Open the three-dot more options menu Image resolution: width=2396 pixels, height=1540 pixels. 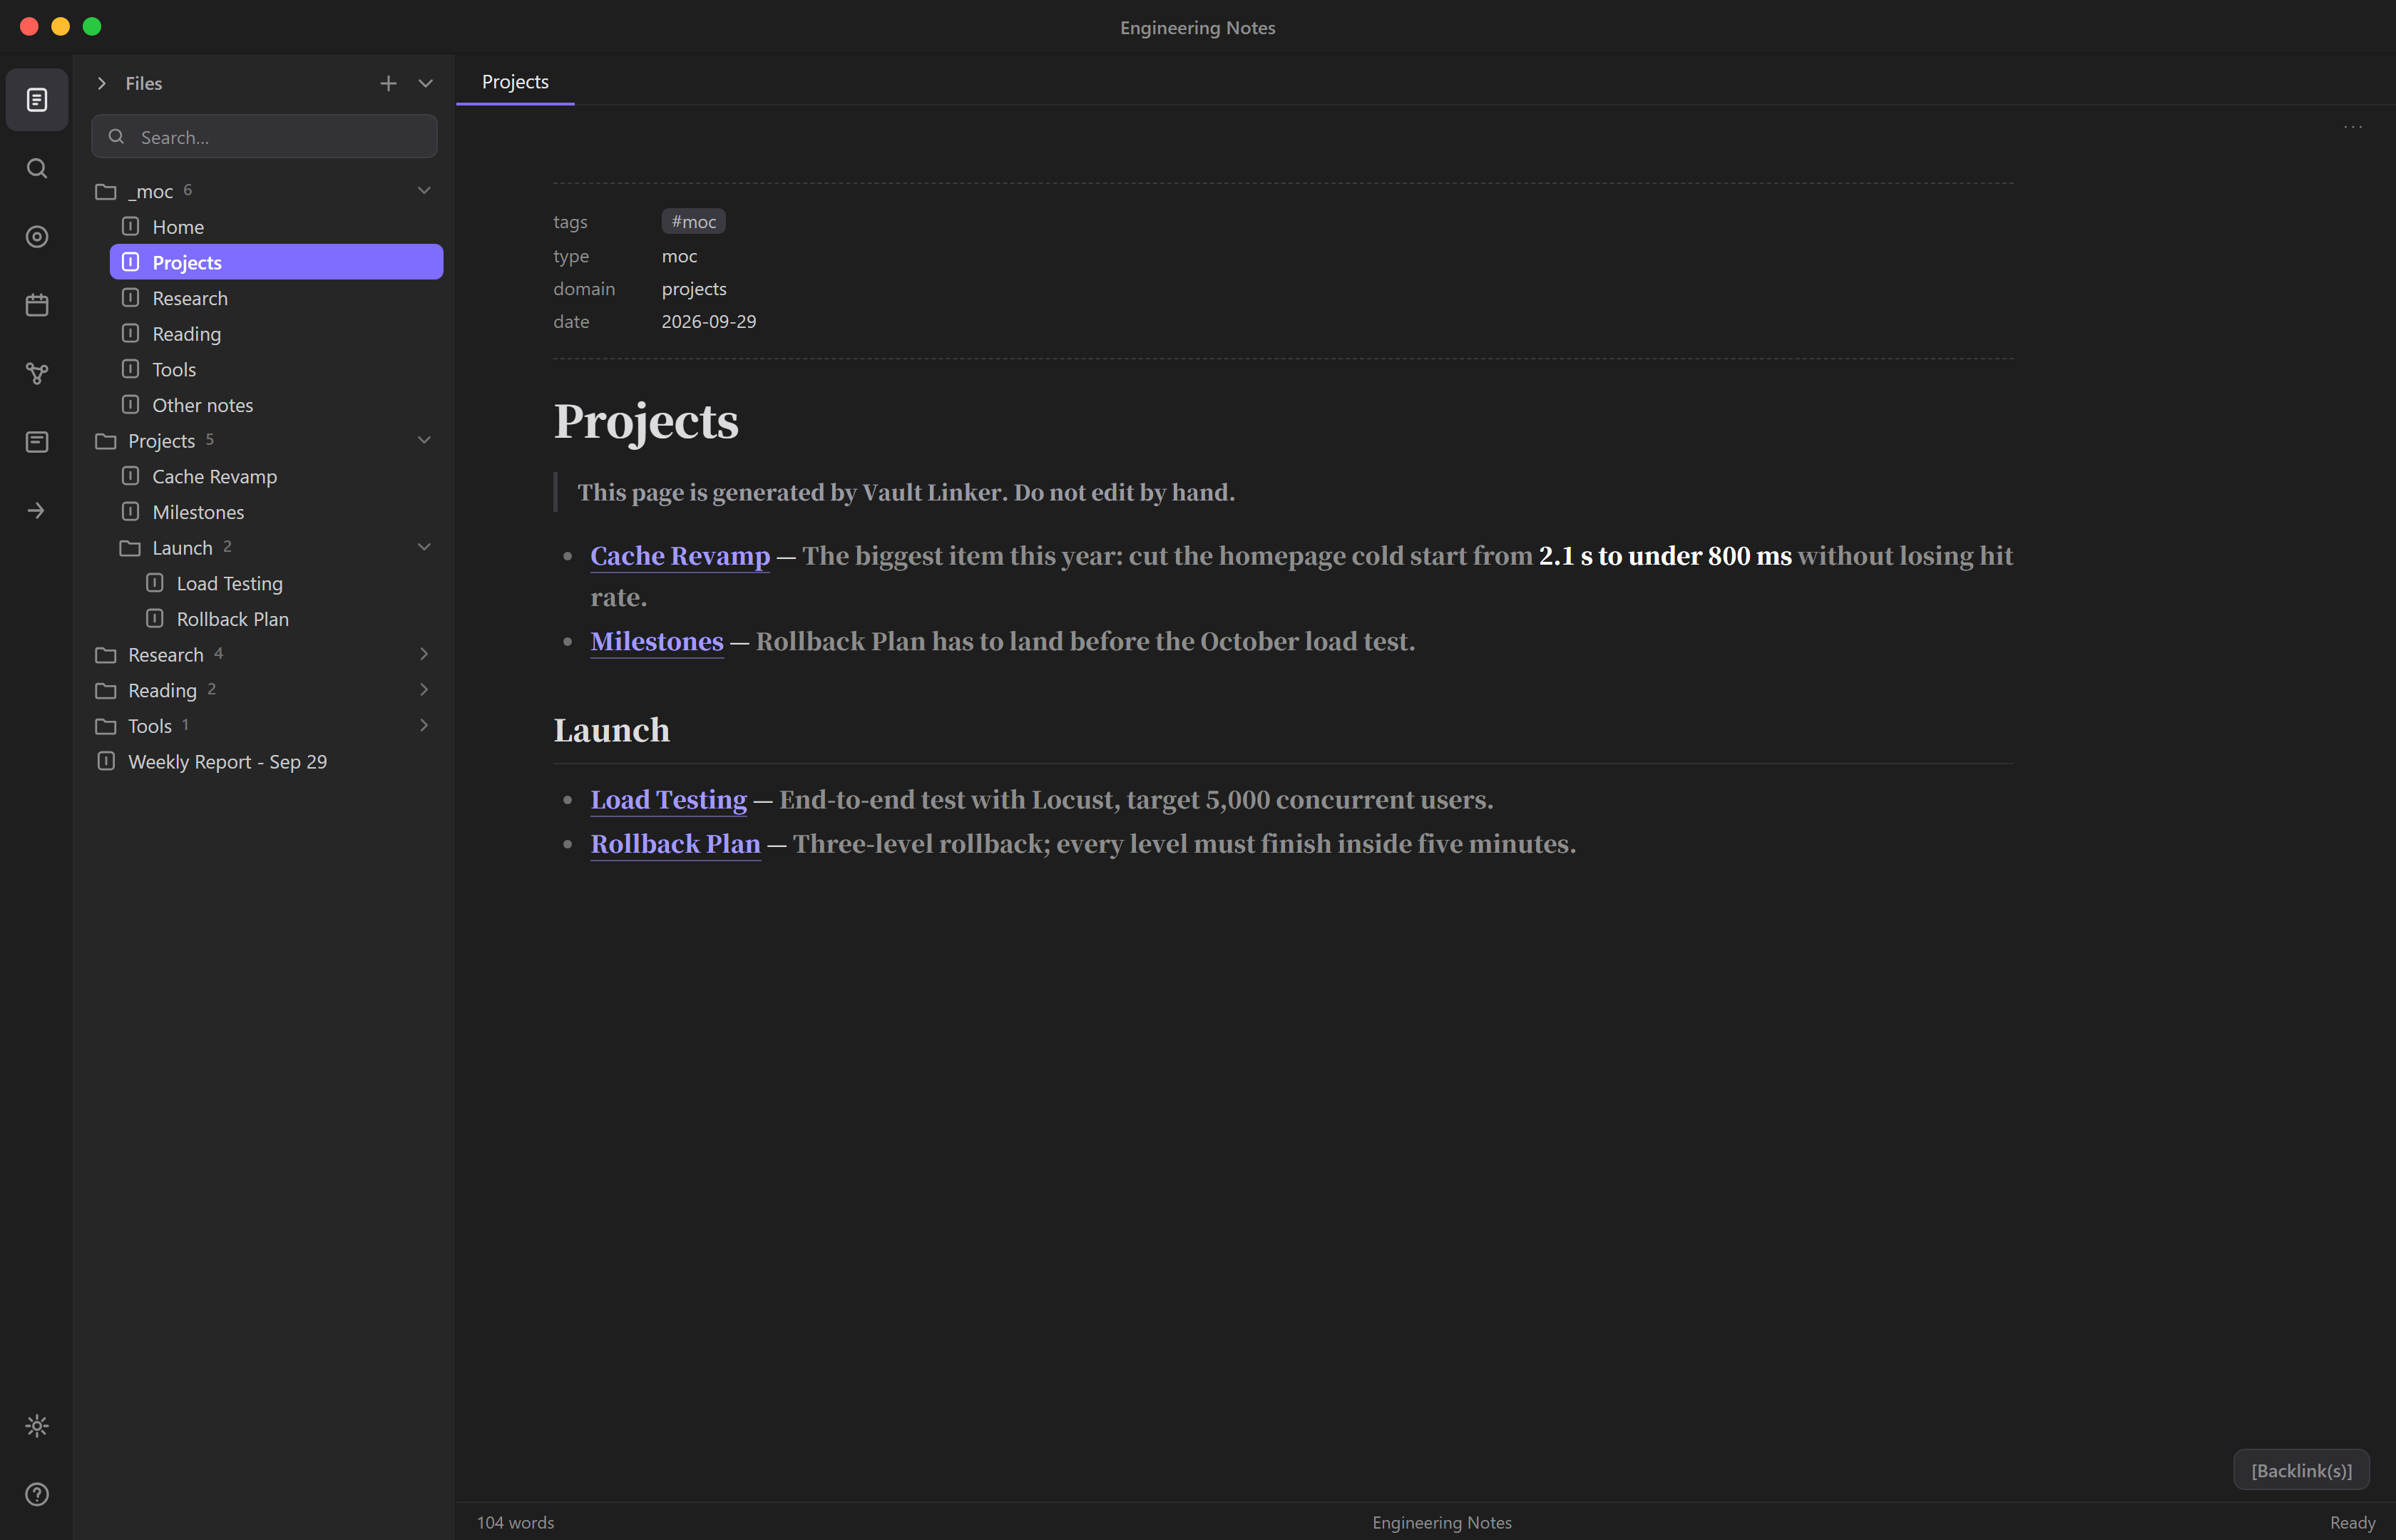coord(2353,127)
